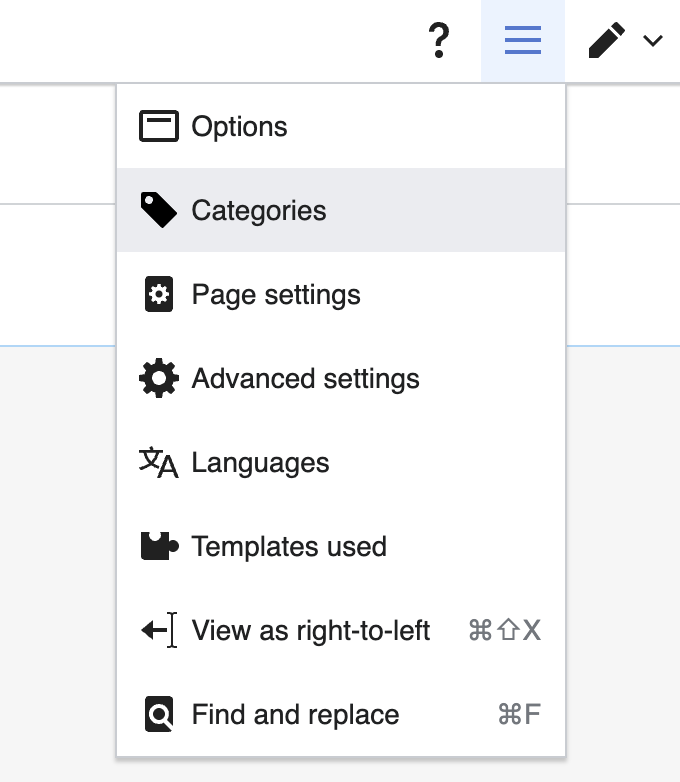Select the Languages menu item
The width and height of the screenshot is (680, 782).
click(260, 463)
